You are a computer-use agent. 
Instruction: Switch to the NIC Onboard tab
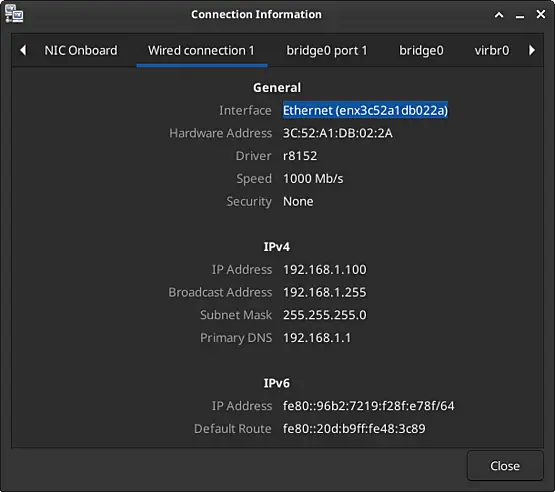(x=81, y=51)
